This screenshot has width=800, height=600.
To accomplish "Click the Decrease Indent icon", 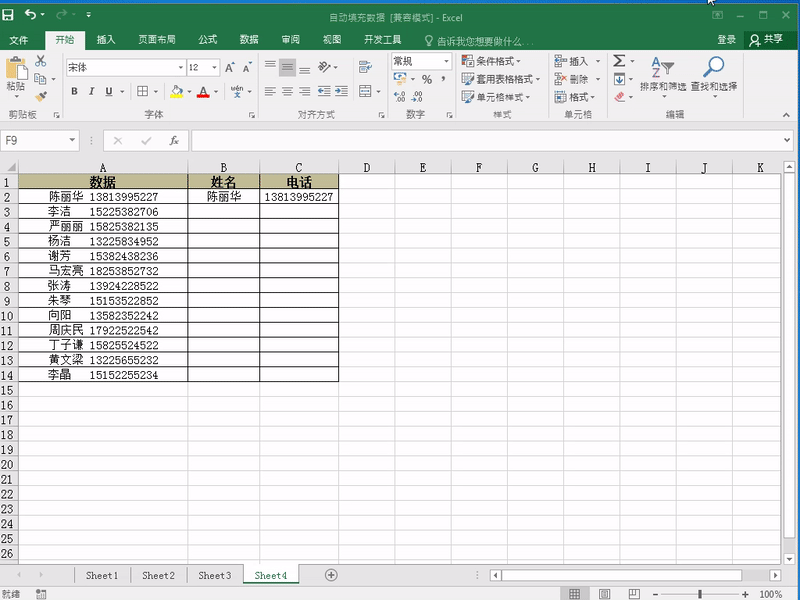I will pyautogui.click(x=324, y=91).
